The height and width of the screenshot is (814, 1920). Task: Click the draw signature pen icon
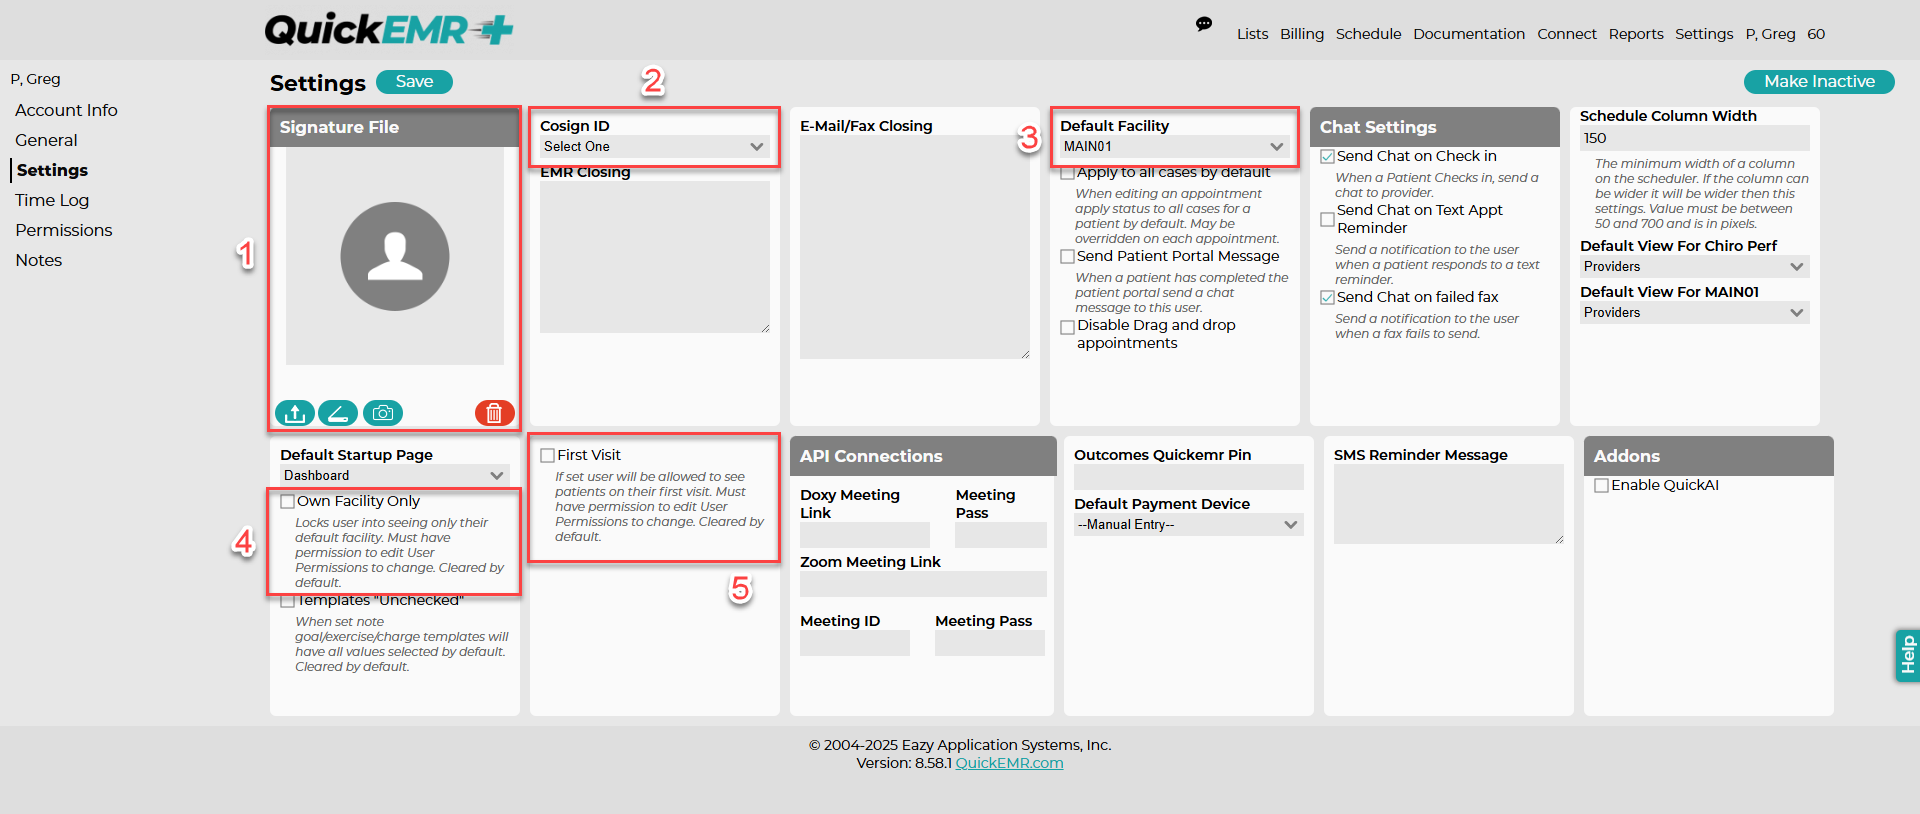coord(338,413)
